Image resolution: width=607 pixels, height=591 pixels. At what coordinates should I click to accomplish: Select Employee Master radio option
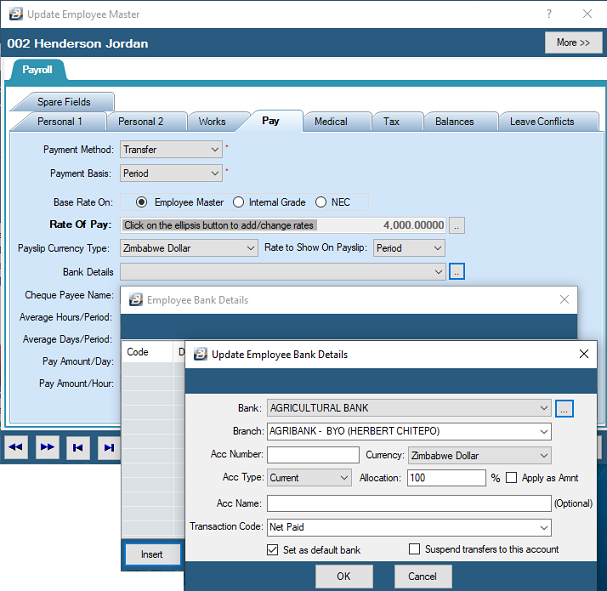tap(141, 202)
